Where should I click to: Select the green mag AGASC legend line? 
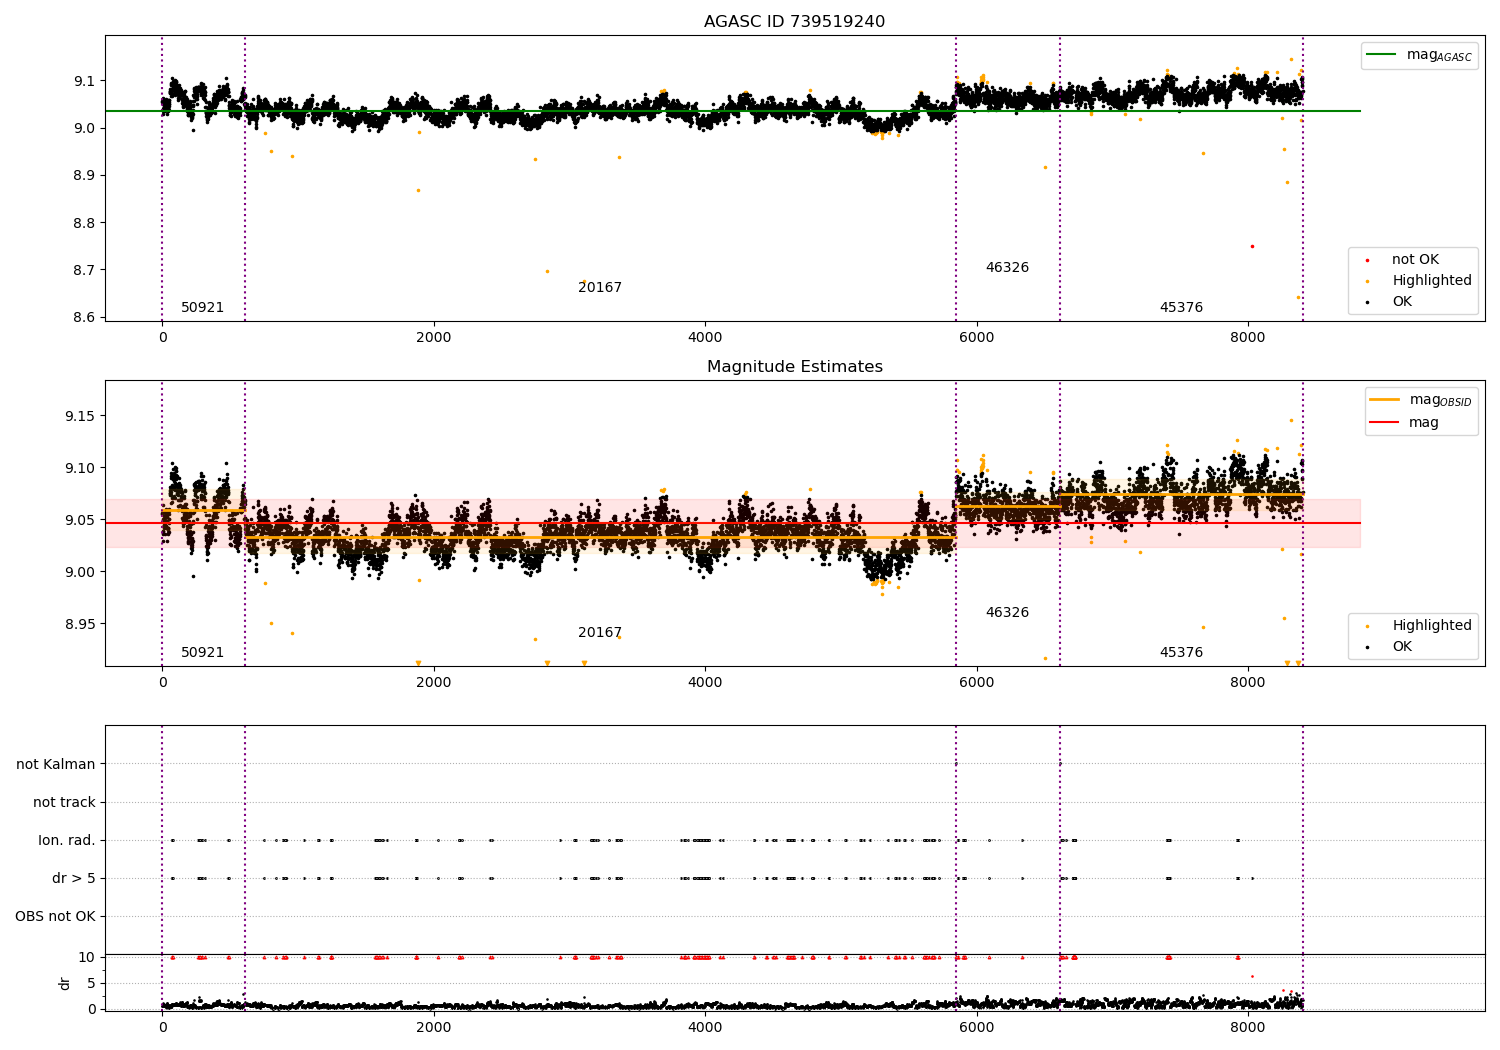coord(1381,55)
